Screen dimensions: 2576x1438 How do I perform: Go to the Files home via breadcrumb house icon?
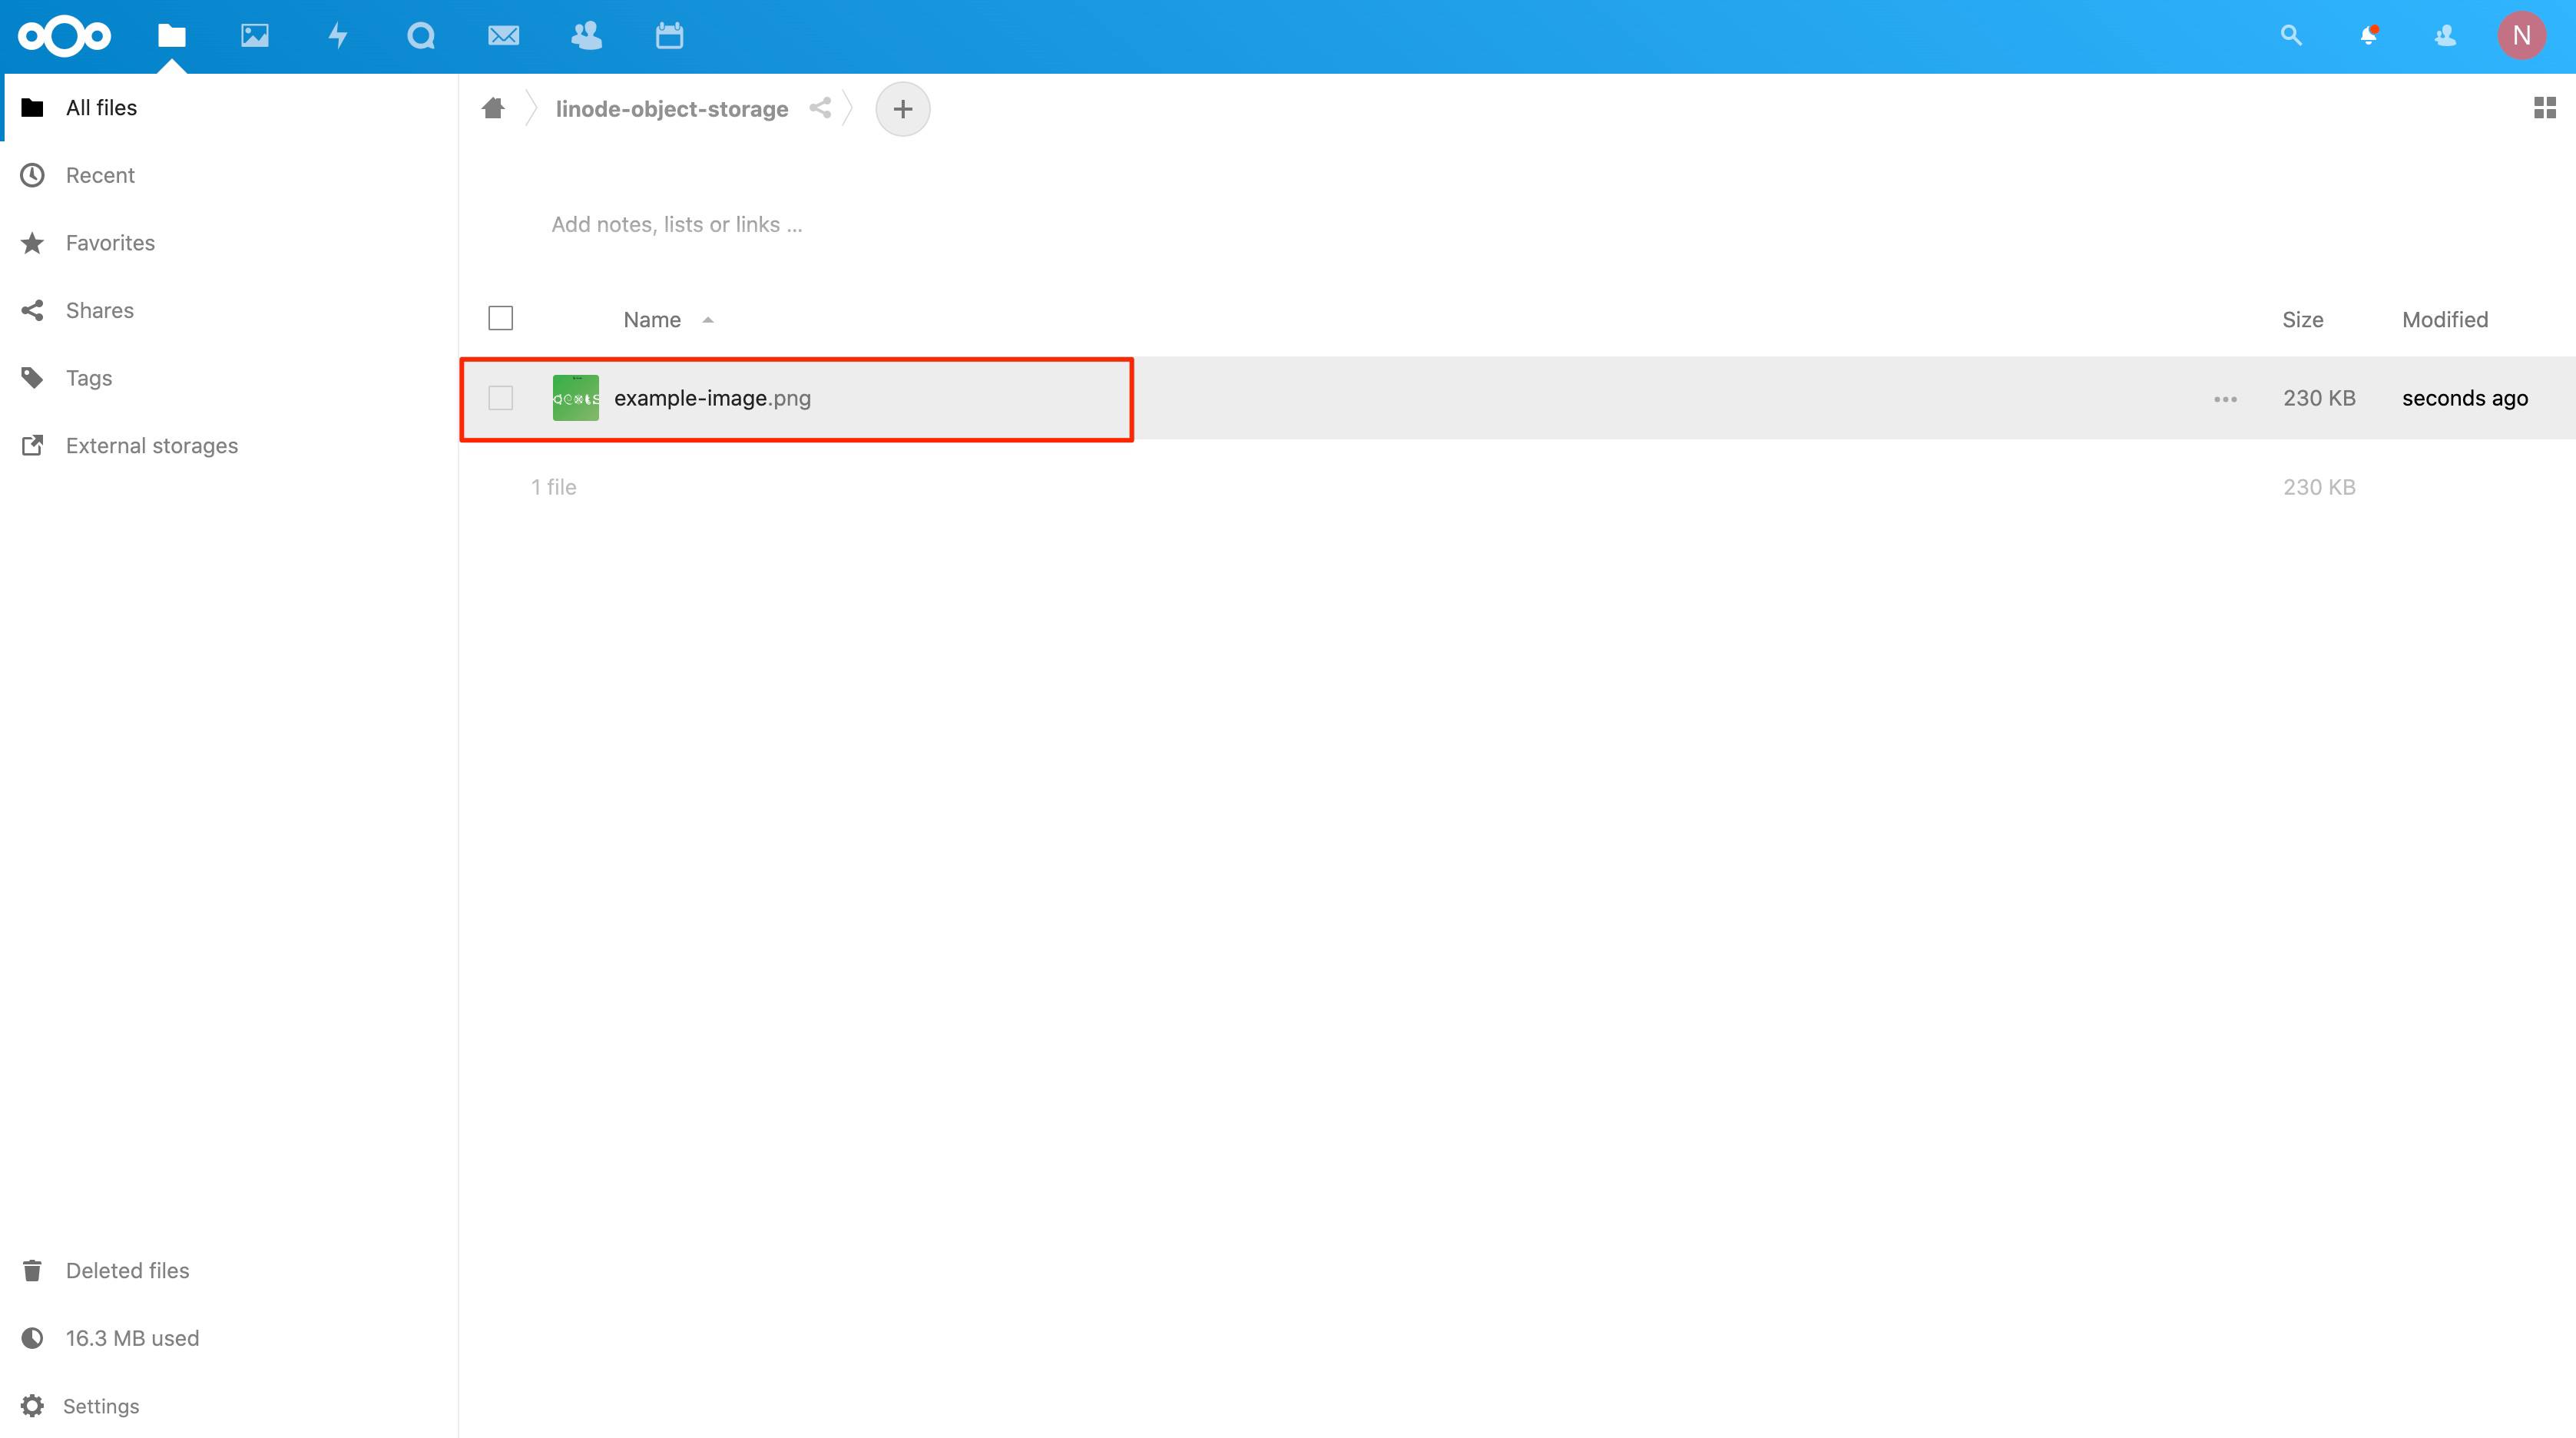[x=492, y=108]
